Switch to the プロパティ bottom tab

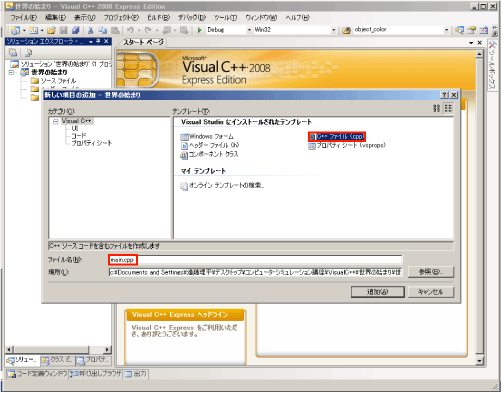[93, 360]
